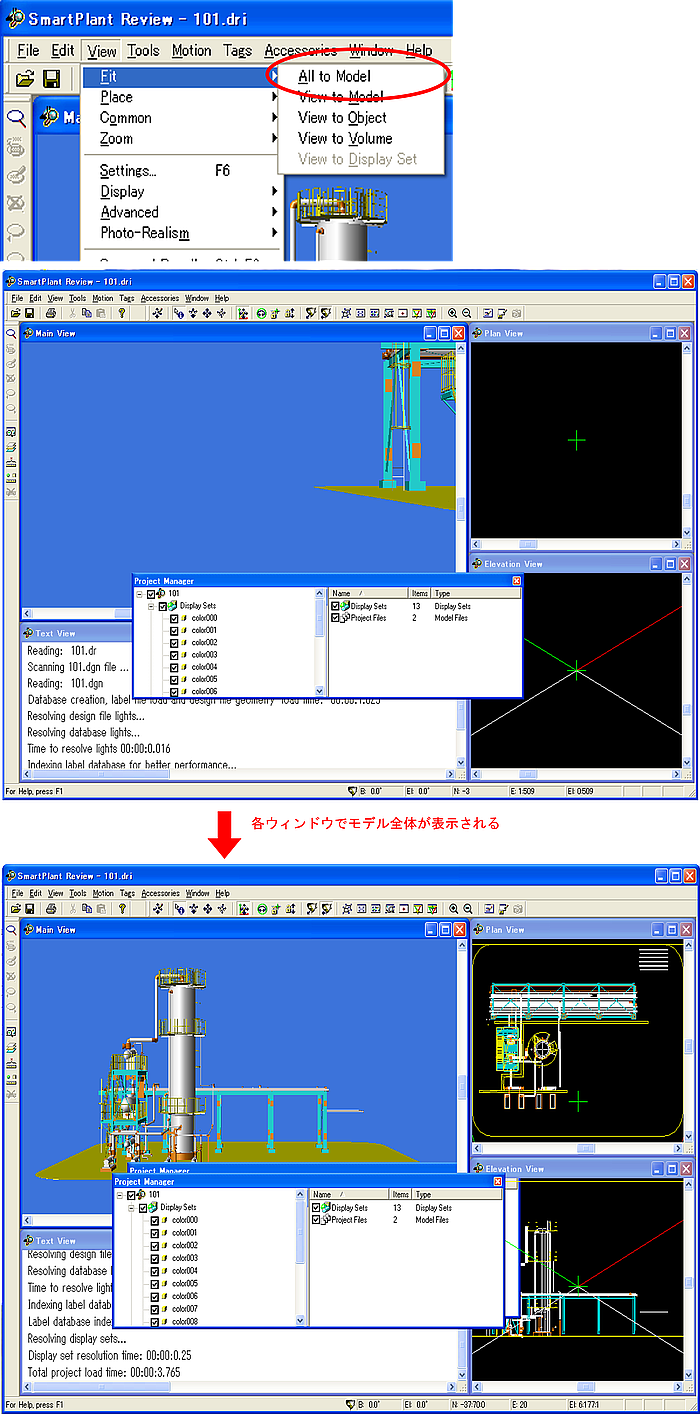Sort by Items column in middle Project Manager
Screen dimensions: 700x1414
pyautogui.click(x=420, y=593)
